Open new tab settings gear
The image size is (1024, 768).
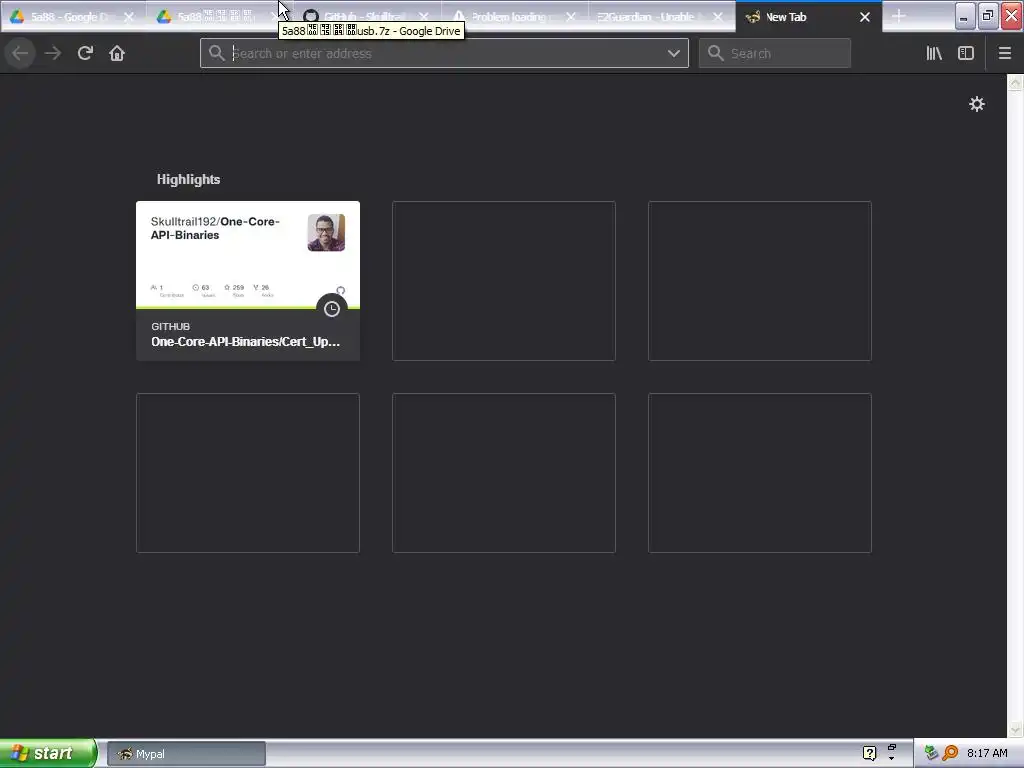[x=976, y=104]
